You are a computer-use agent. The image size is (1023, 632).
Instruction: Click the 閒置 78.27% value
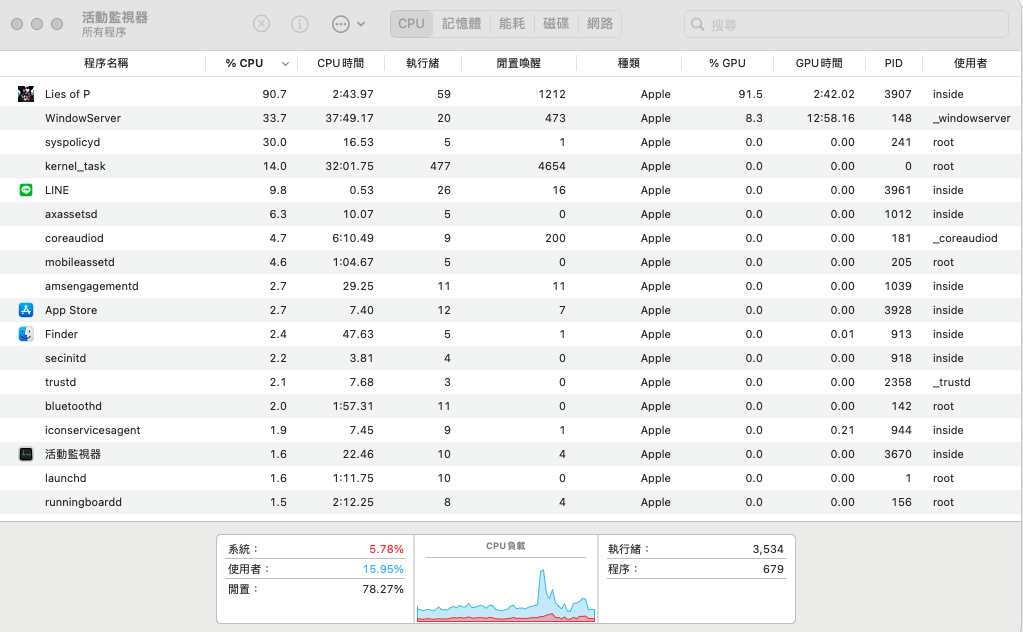pyautogui.click(x=383, y=589)
